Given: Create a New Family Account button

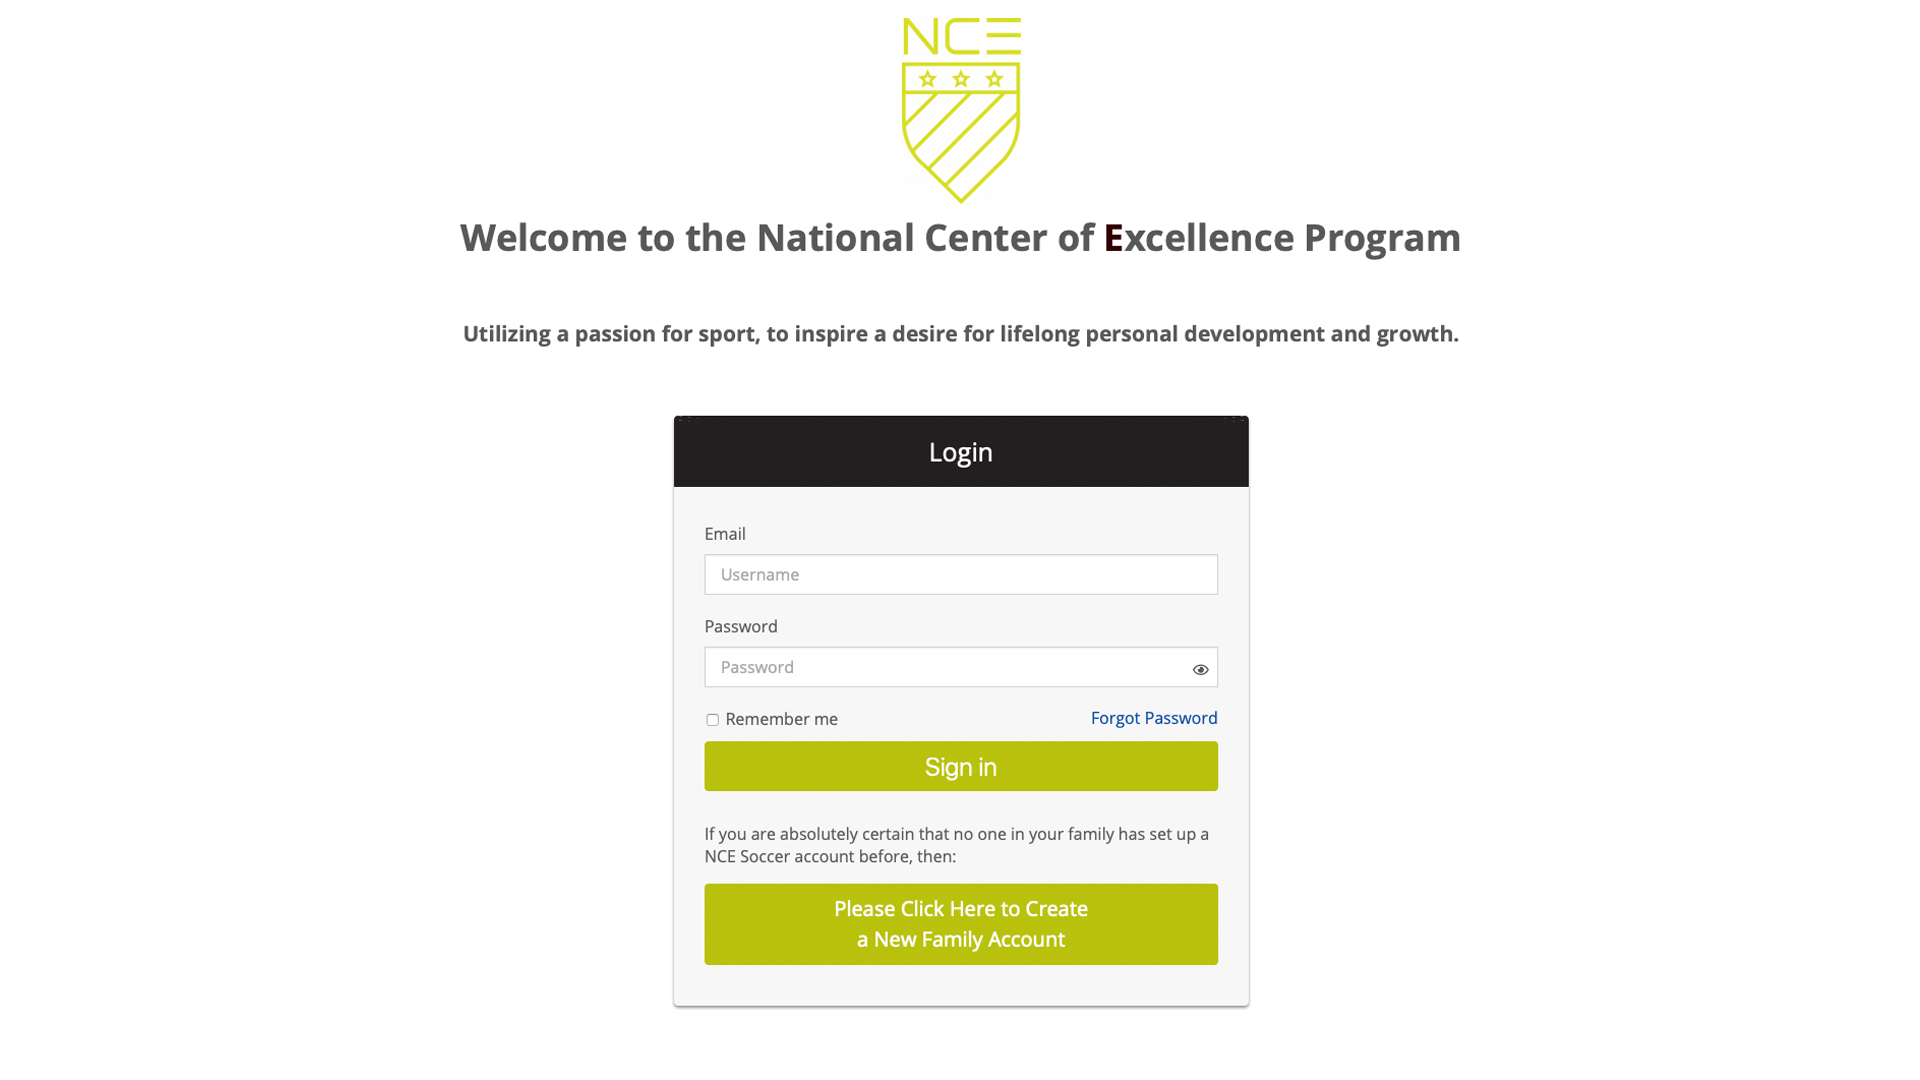Looking at the screenshot, I should coord(961,924).
